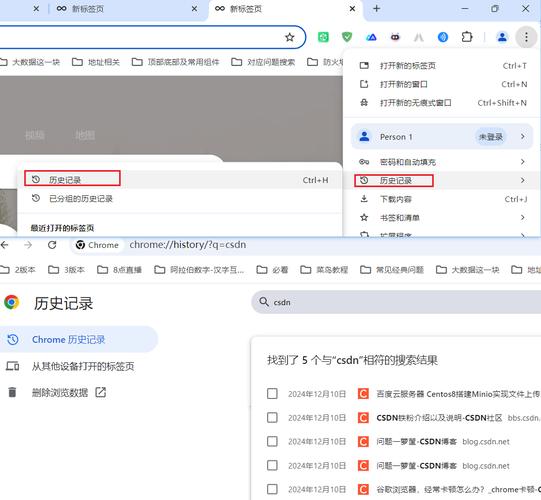The height and width of the screenshot is (500, 541).
Task: Click the CSDN favicon of the CSDN铁粉介绍 entry
Action: [x=363, y=418]
